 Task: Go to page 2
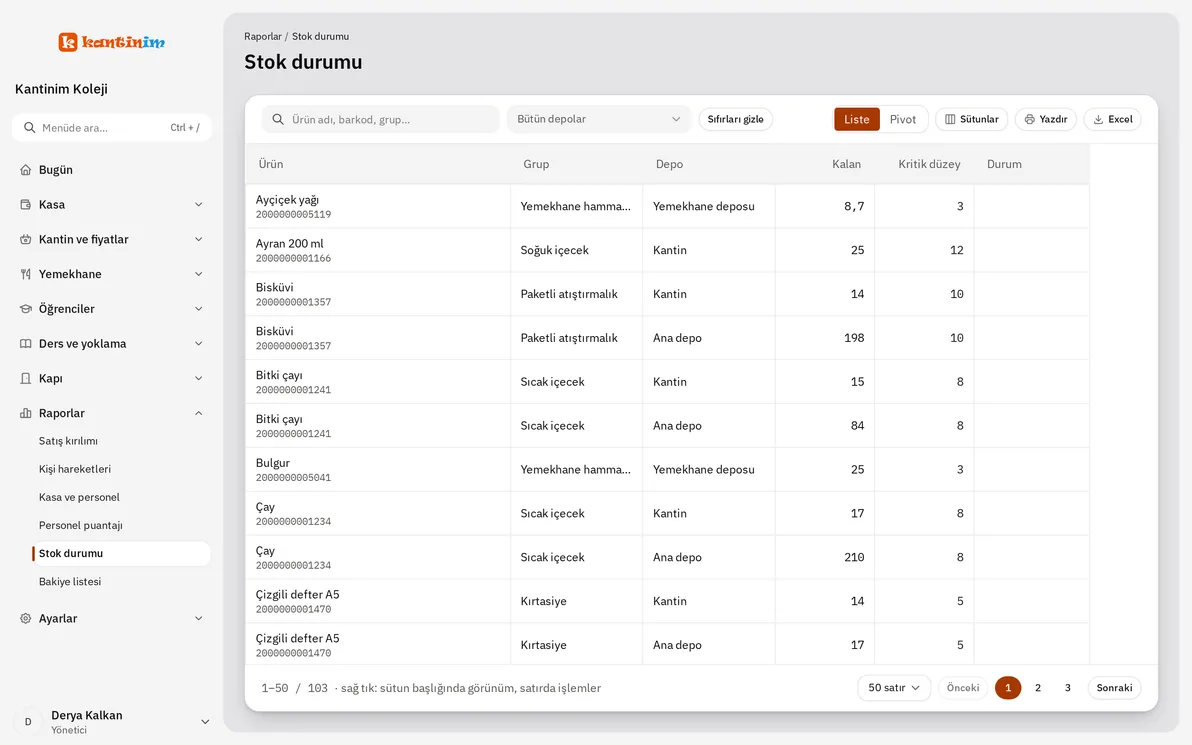coord(1038,688)
